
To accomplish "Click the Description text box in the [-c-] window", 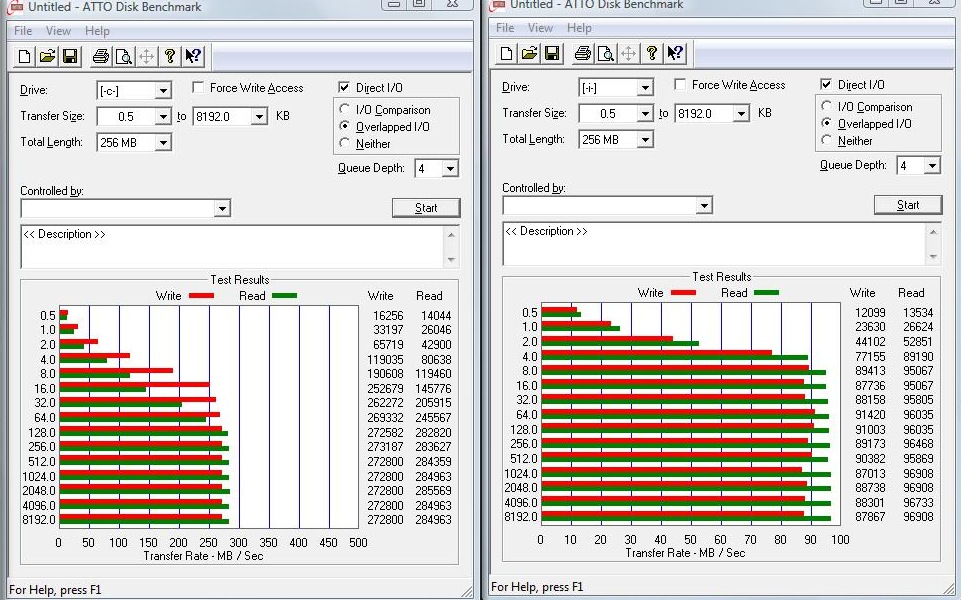I will (233, 246).
